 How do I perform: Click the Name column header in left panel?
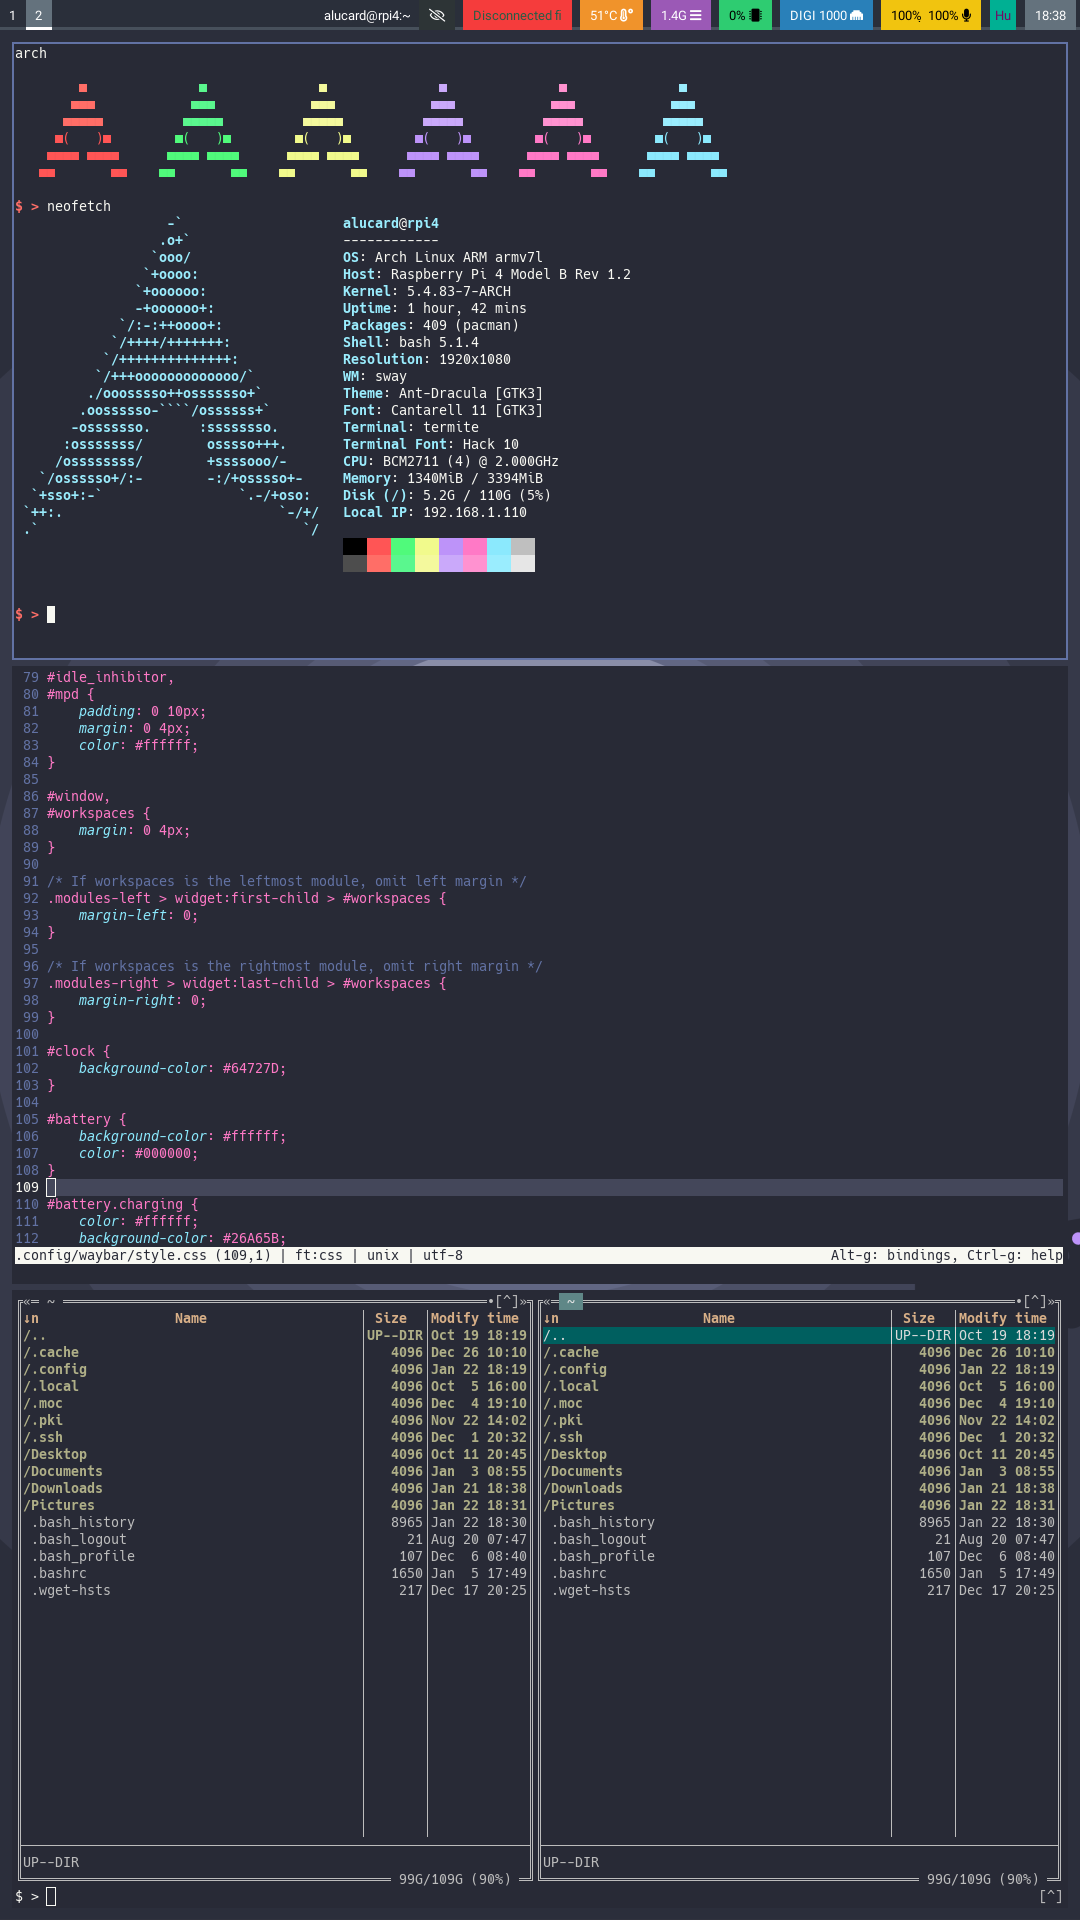pos(191,1318)
